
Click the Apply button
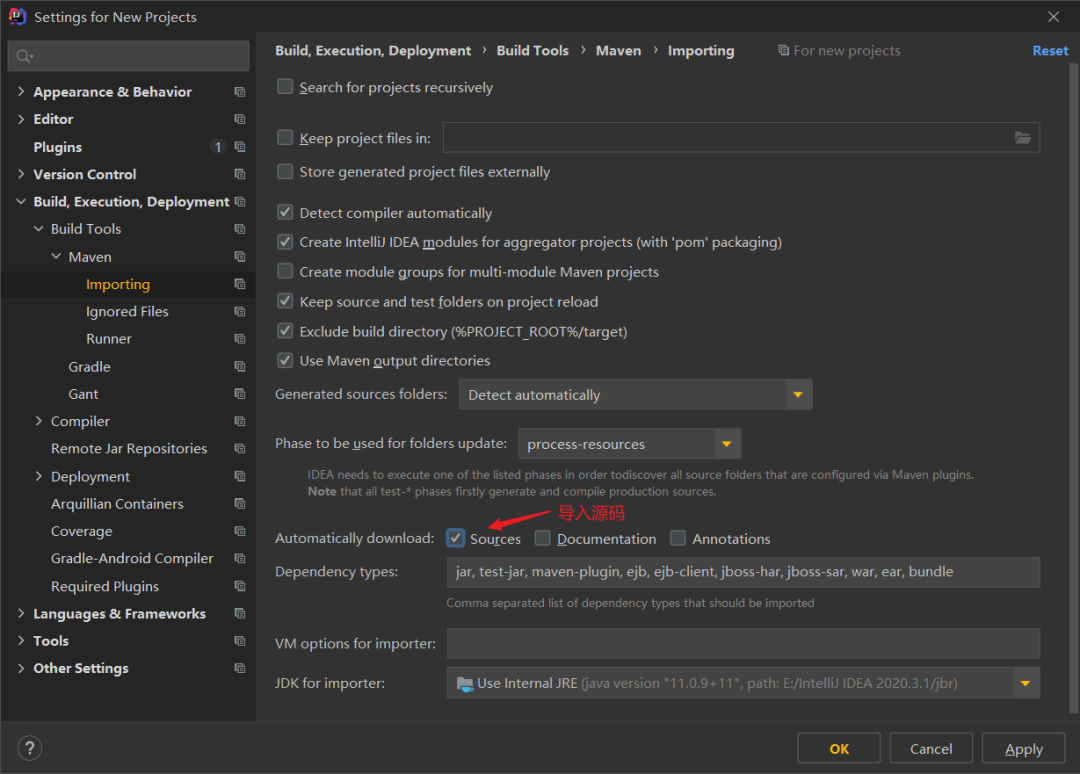(1024, 749)
